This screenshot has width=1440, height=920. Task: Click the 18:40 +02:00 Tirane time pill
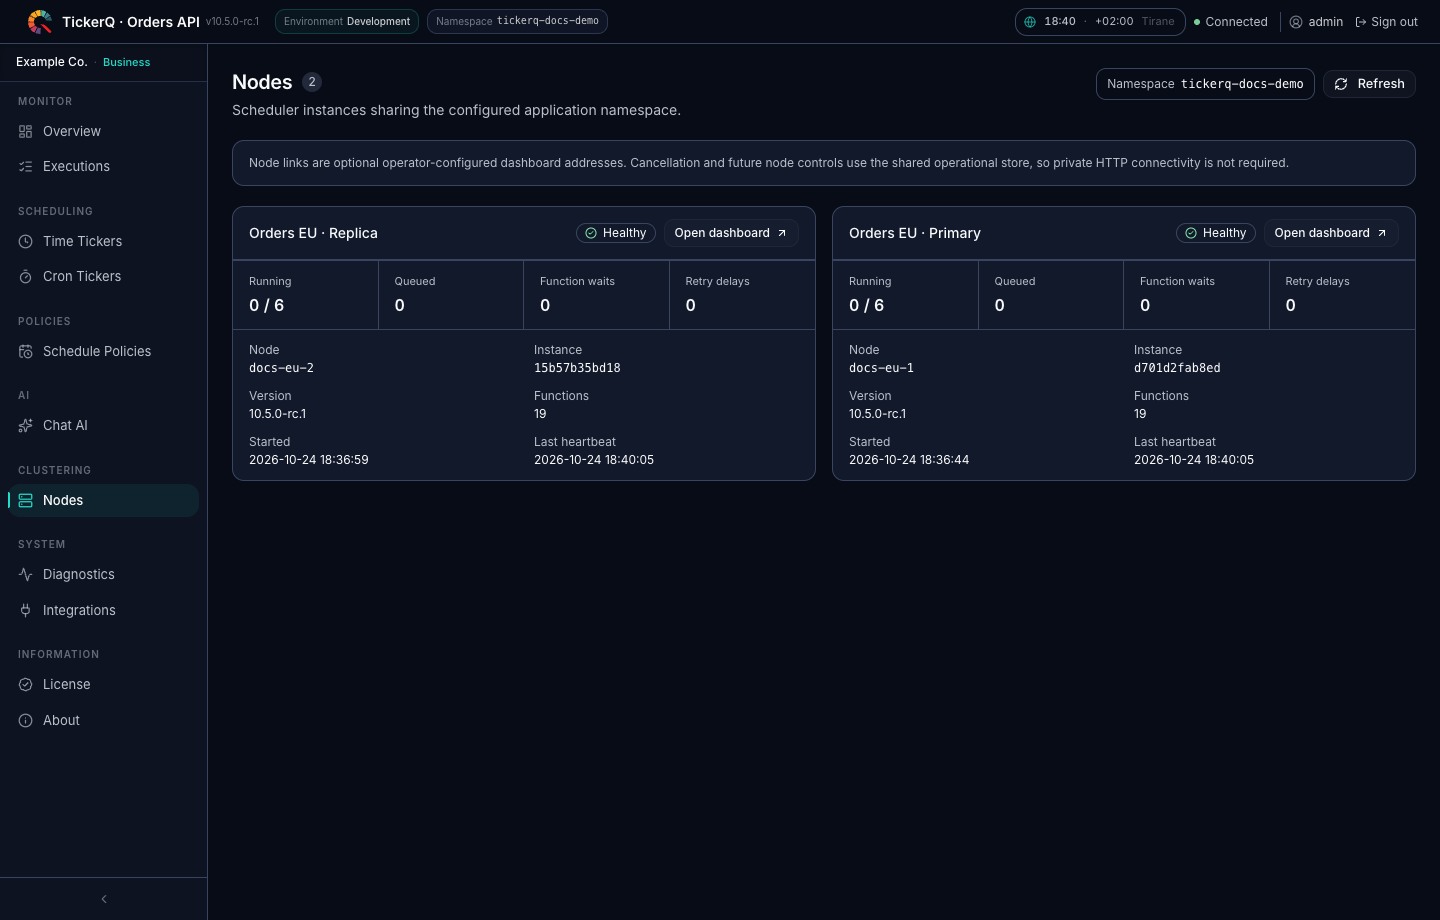pos(1100,21)
